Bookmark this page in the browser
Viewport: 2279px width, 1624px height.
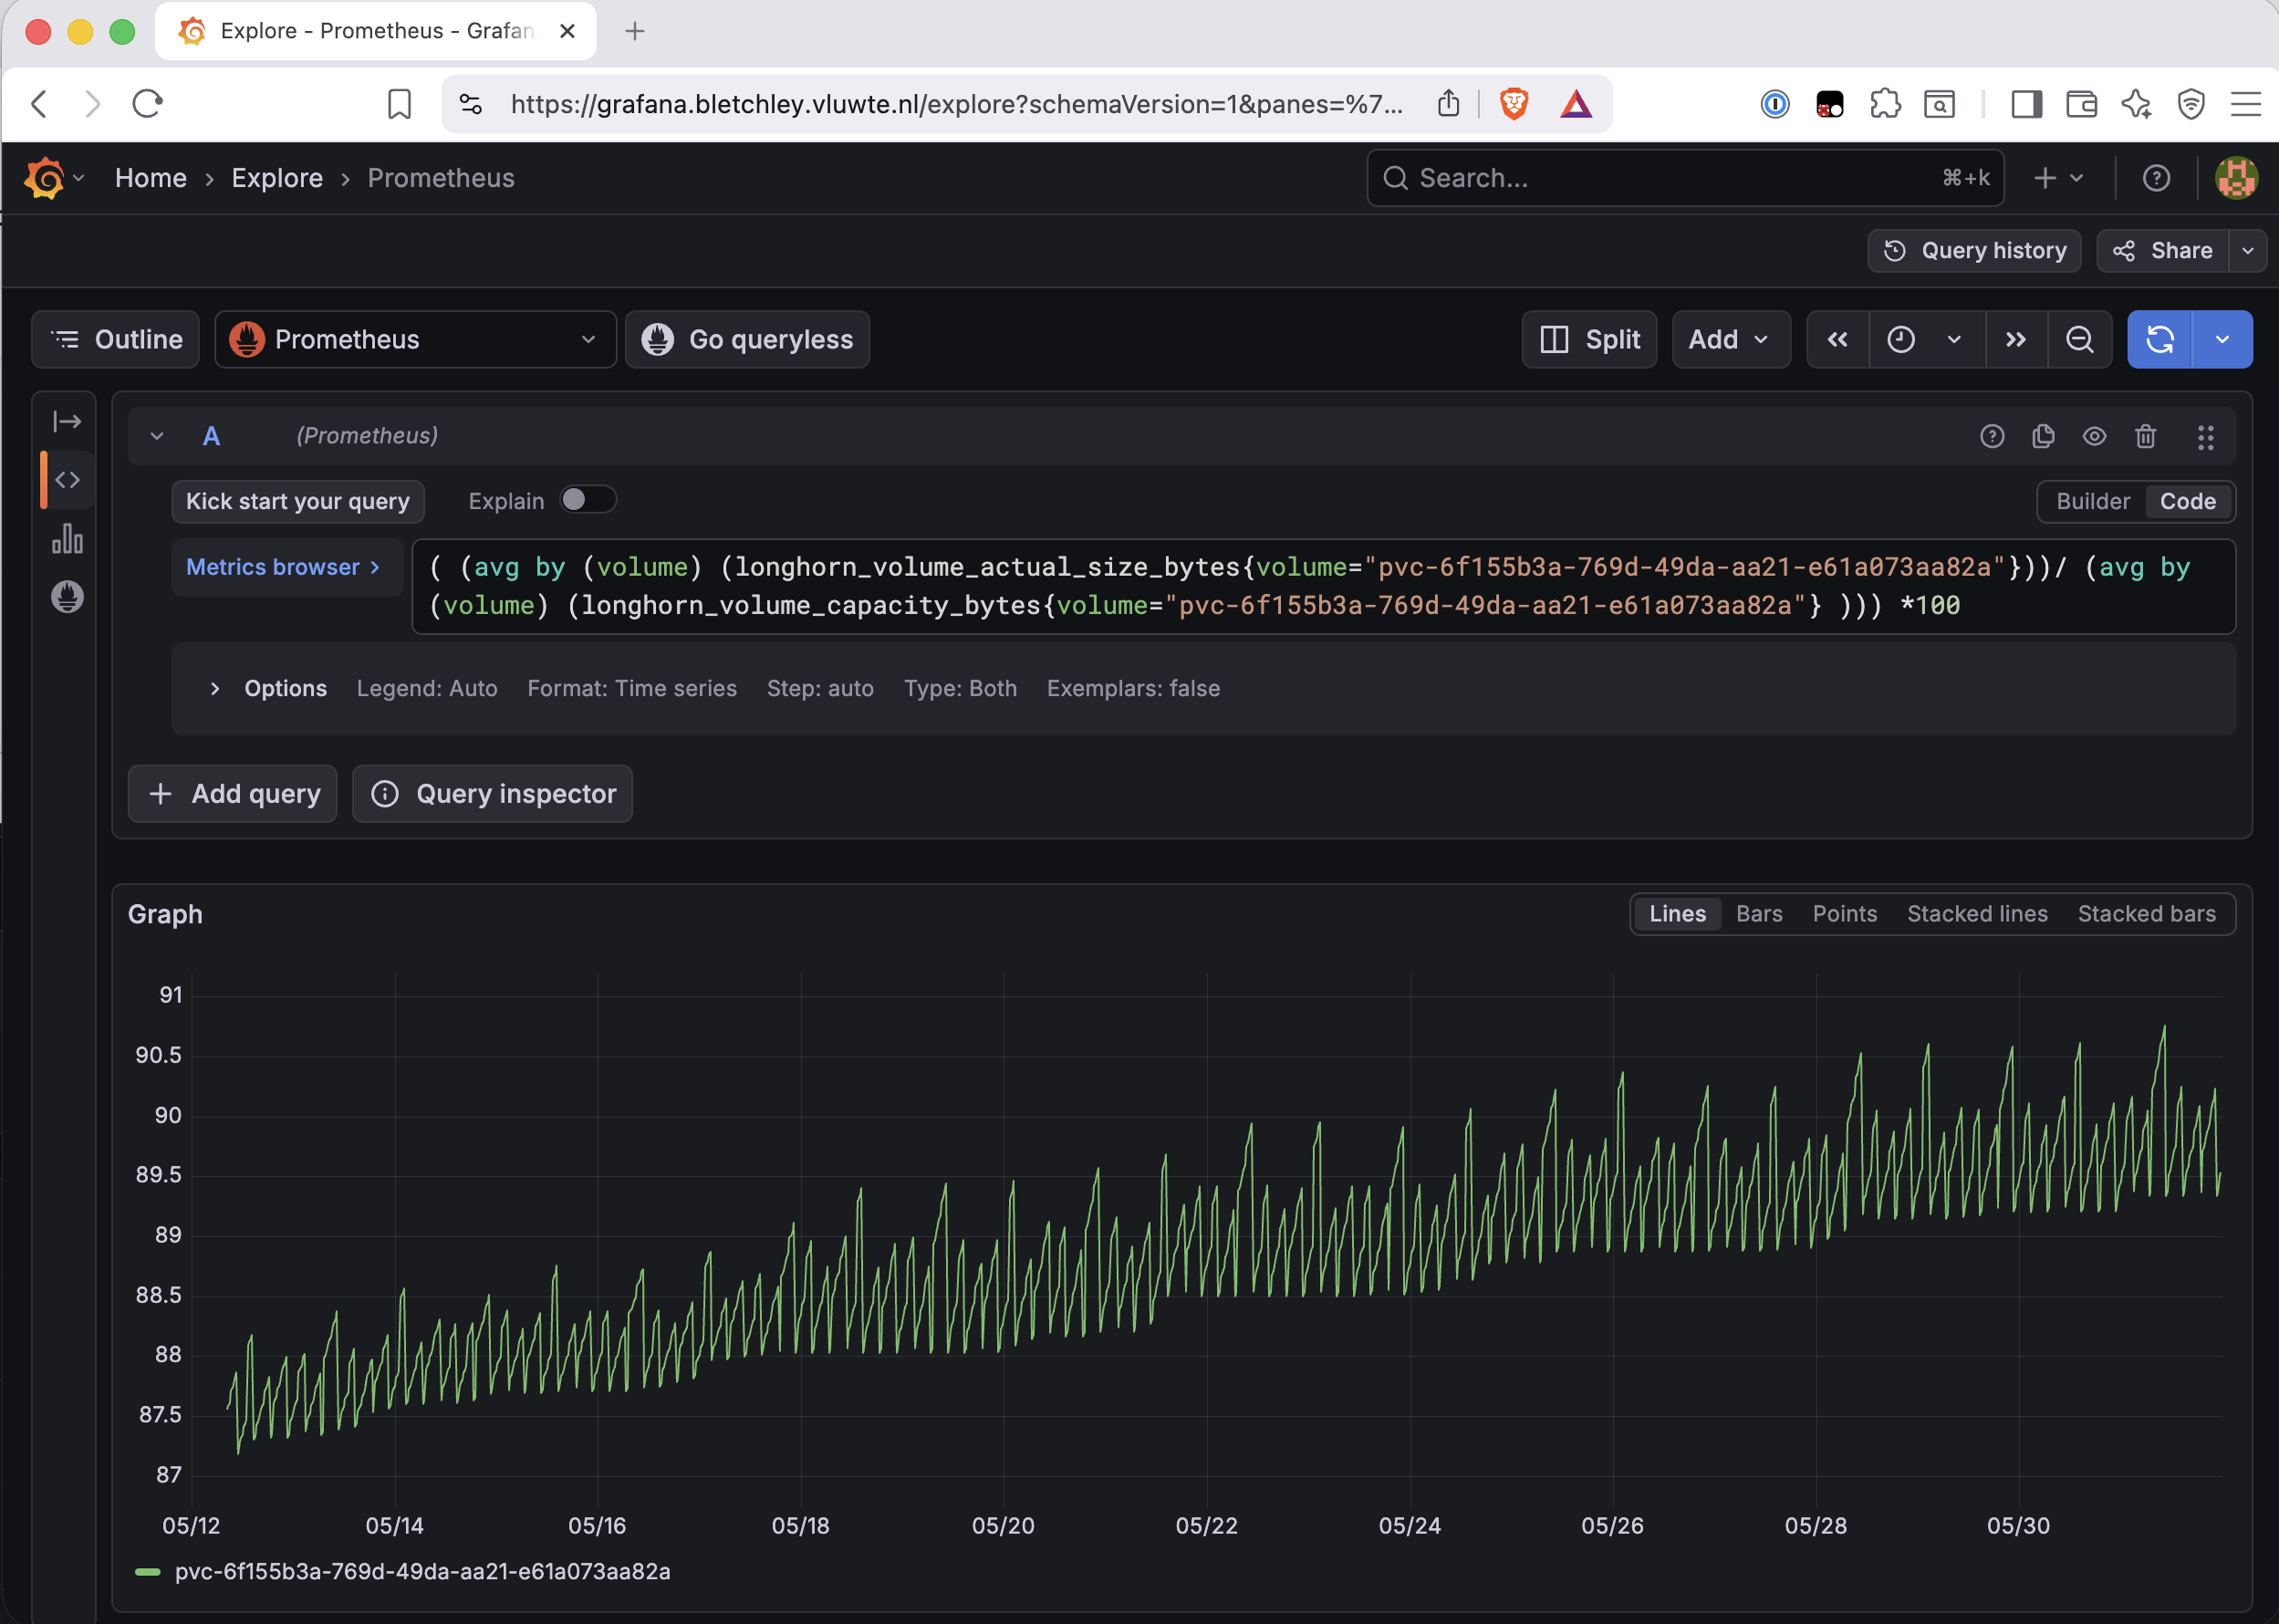pyautogui.click(x=399, y=104)
